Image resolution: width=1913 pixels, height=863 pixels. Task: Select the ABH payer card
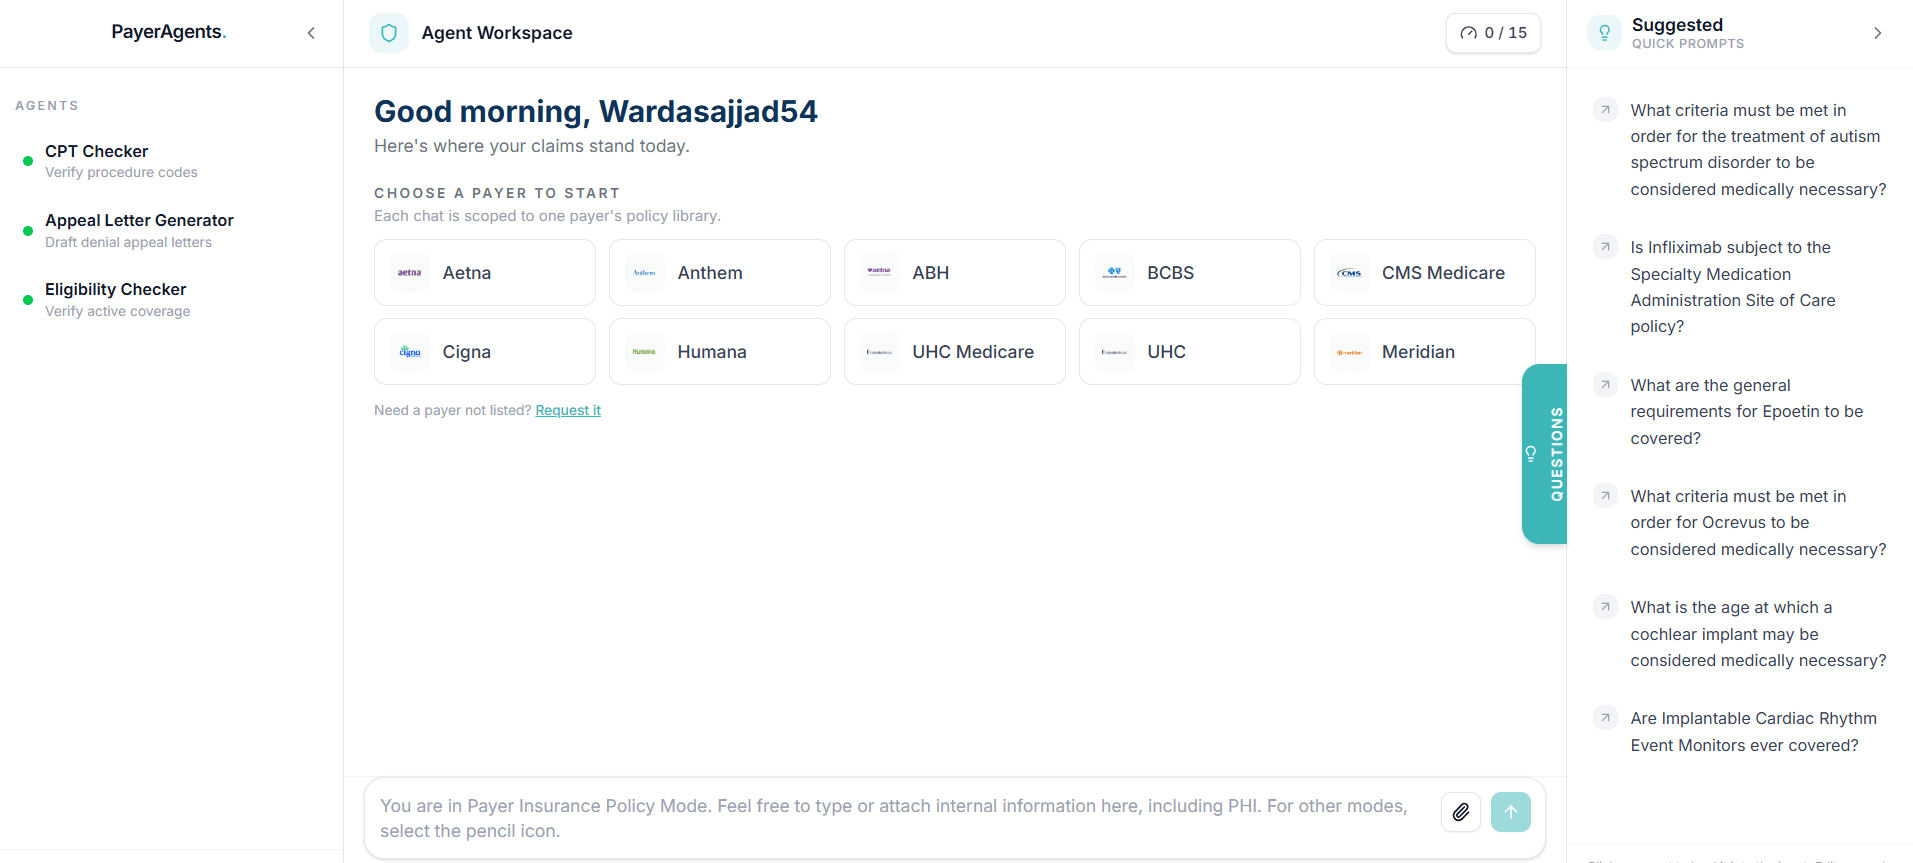(x=955, y=272)
